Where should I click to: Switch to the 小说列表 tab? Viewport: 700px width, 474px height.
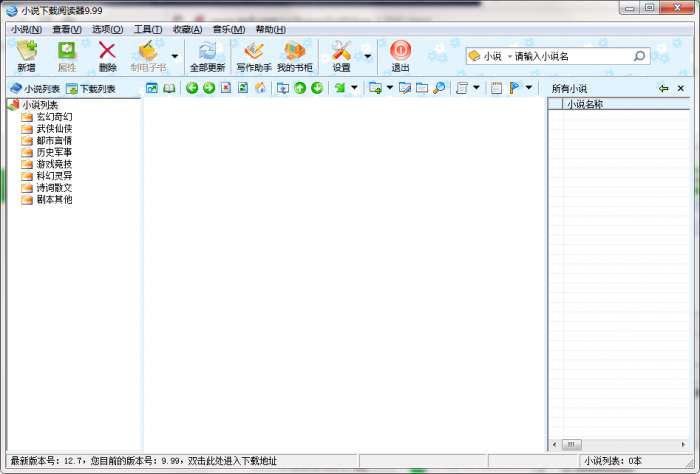click(x=35, y=88)
